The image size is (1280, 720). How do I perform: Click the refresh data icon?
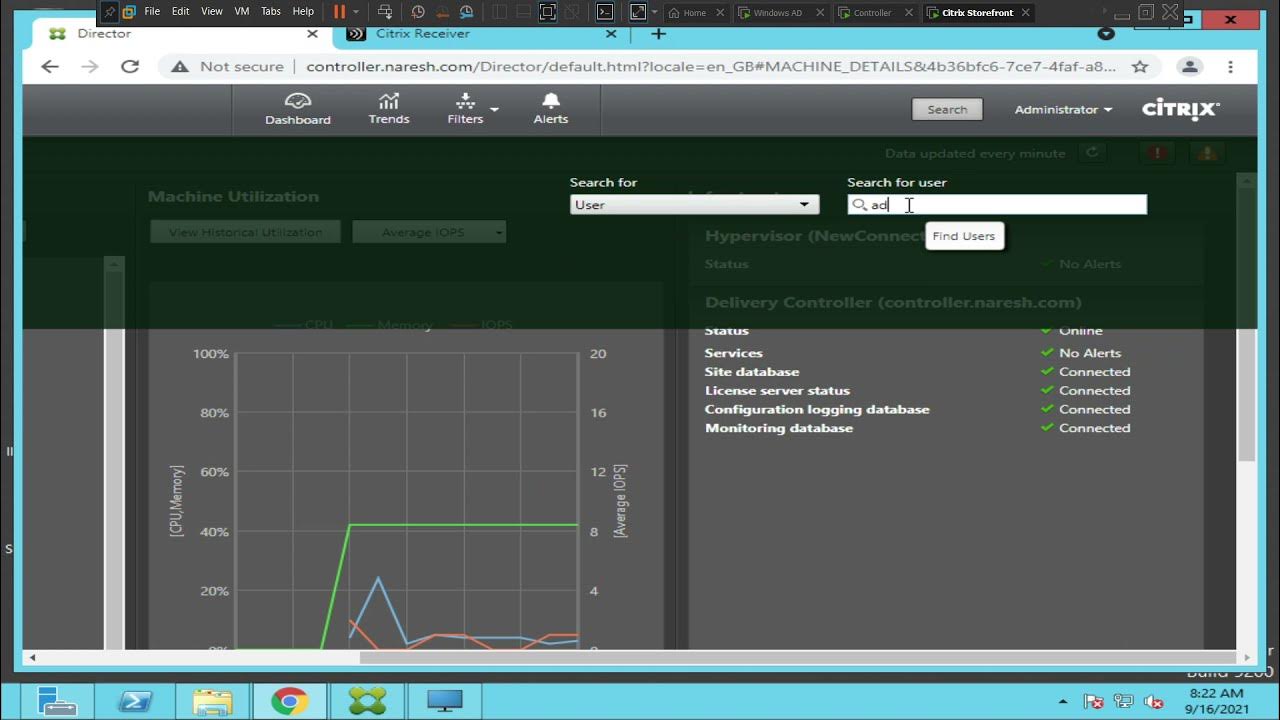tap(1092, 153)
